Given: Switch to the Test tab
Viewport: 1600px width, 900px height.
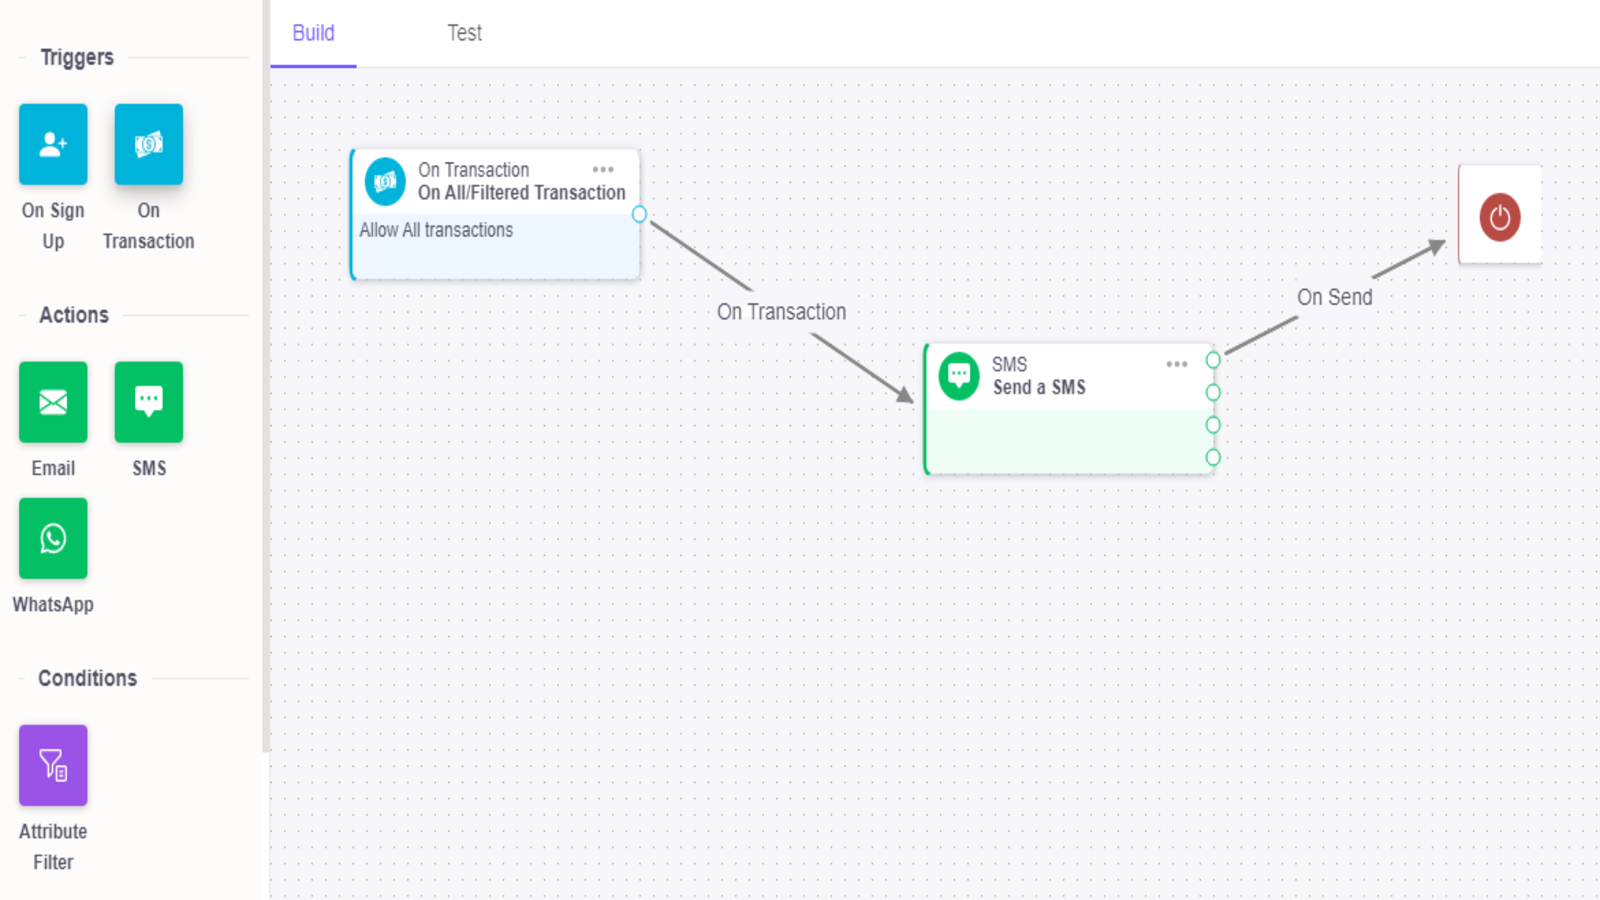Looking at the screenshot, I should coord(464,32).
